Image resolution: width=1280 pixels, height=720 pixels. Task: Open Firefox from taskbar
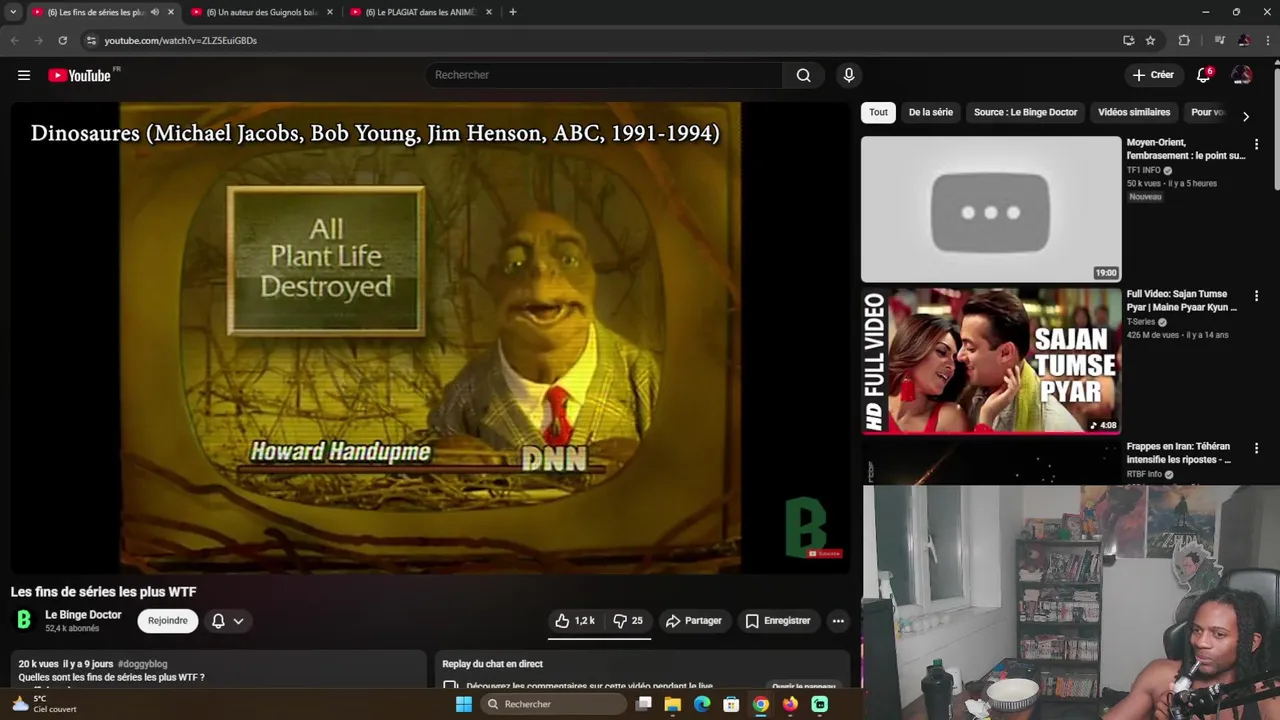pyautogui.click(x=790, y=704)
